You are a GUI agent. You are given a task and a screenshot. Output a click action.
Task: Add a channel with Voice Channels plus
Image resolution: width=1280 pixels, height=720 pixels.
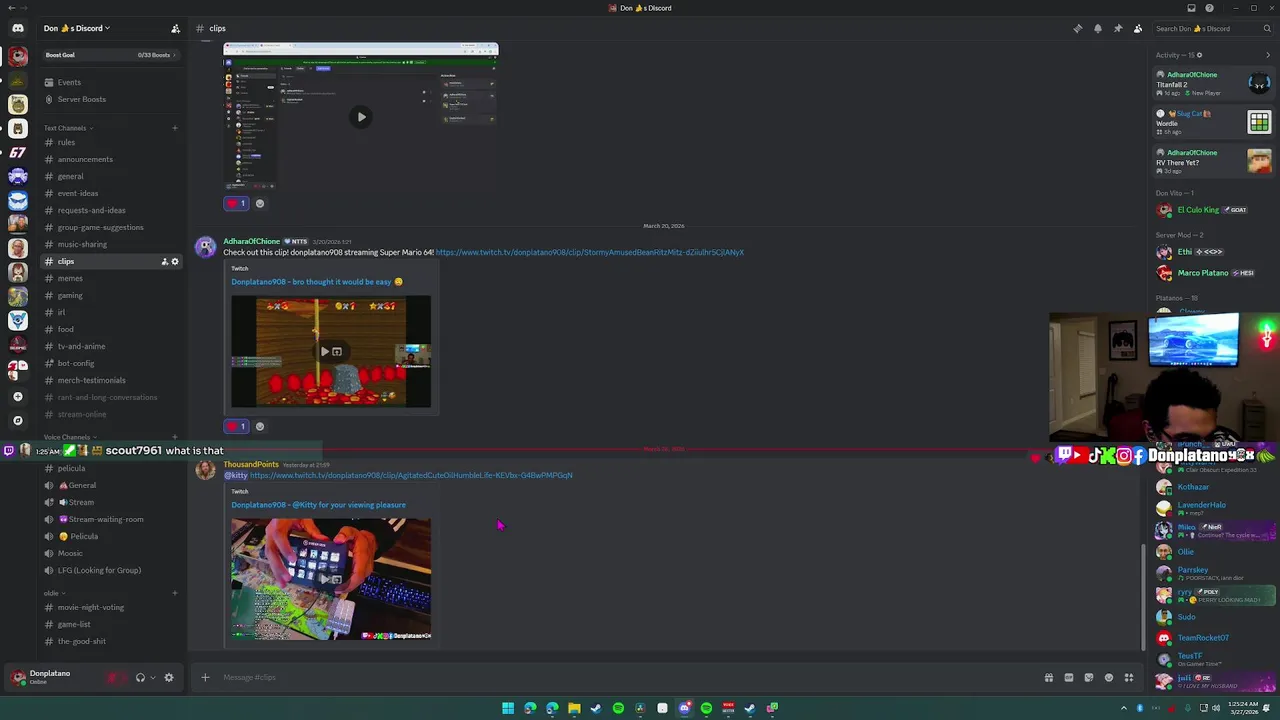pyautogui.click(x=175, y=437)
